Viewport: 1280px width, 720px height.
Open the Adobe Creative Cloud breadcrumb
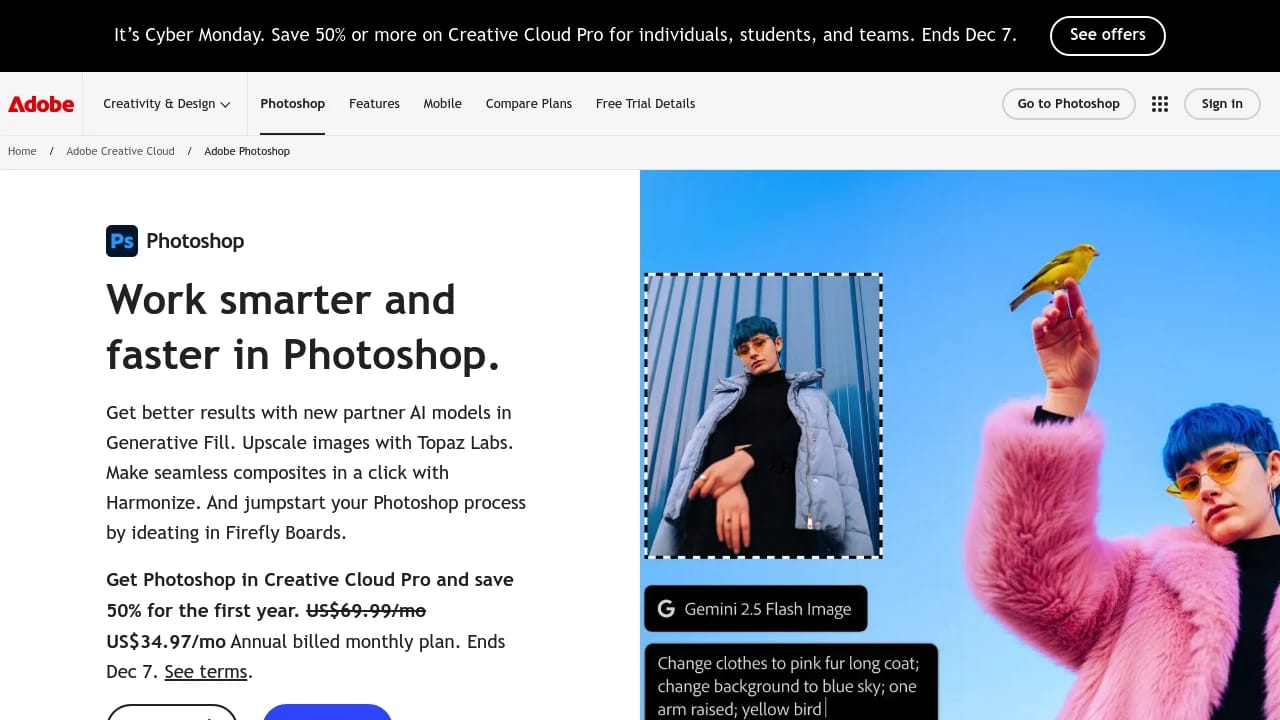click(x=120, y=151)
